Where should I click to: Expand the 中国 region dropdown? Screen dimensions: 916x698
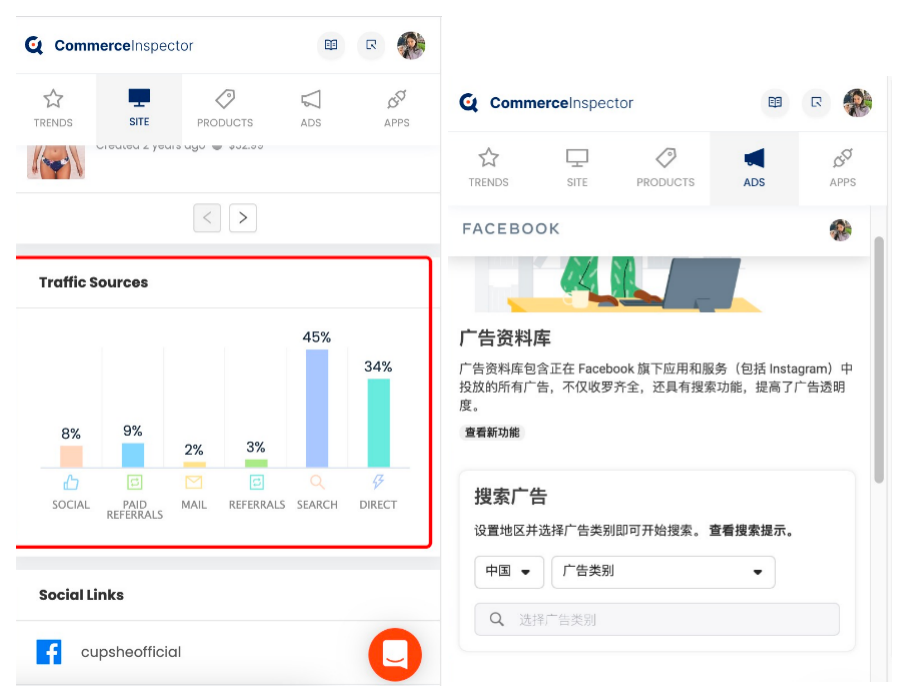[x=509, y=572]
